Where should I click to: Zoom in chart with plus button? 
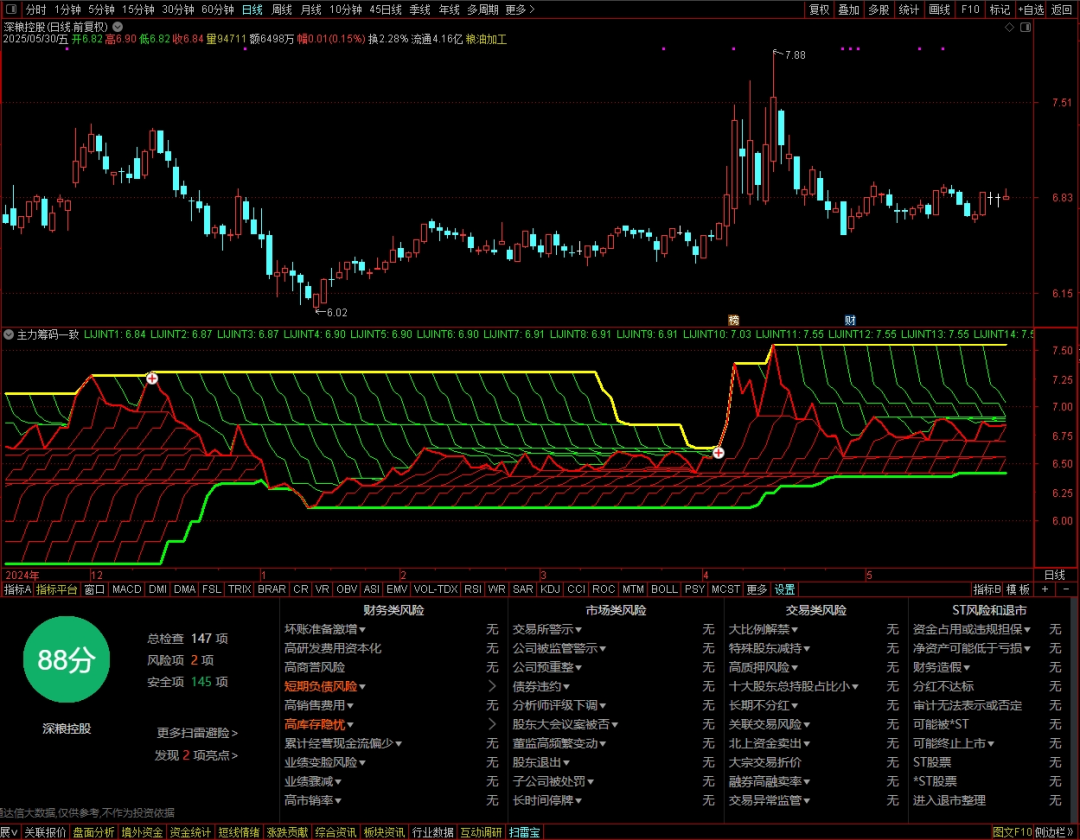(1046, 589)
